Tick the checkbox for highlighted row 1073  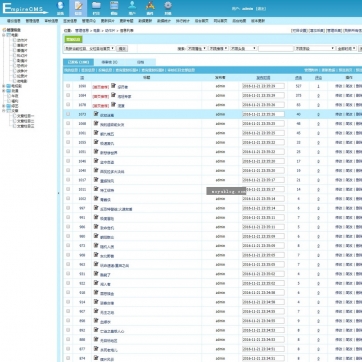coord(68,114)
